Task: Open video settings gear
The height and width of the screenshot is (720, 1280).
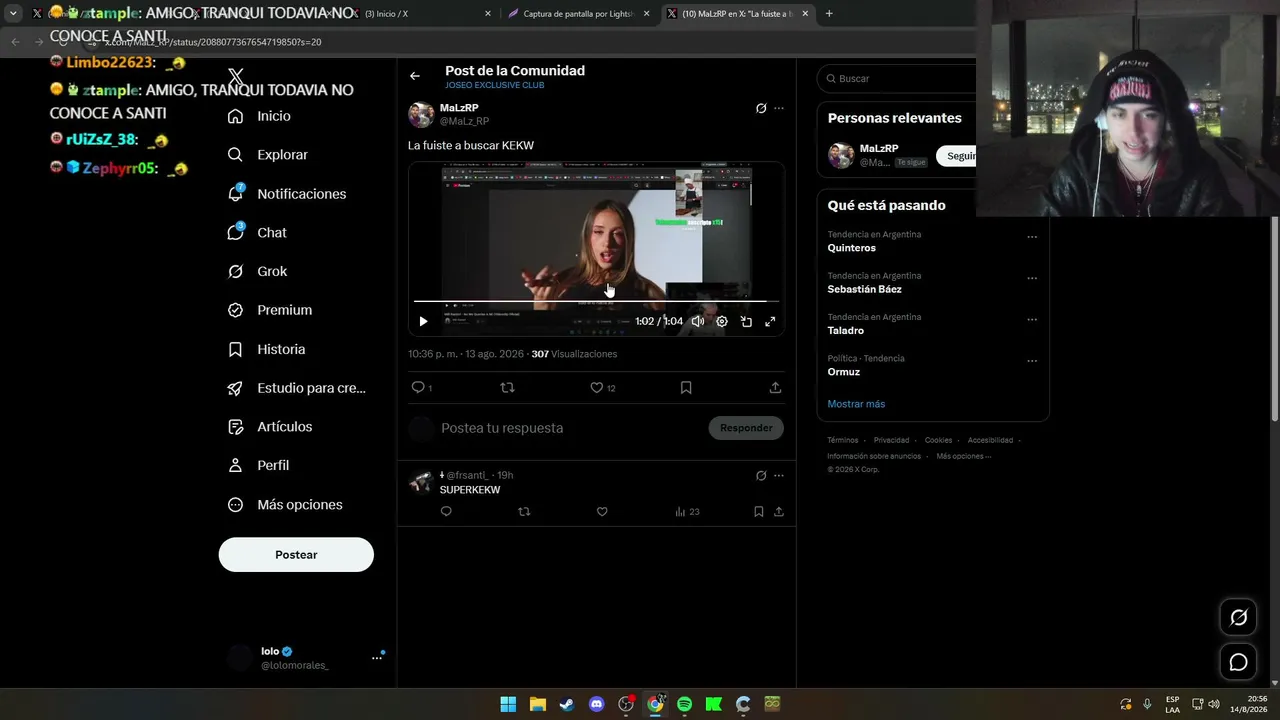Action: [x=722, y=322]
